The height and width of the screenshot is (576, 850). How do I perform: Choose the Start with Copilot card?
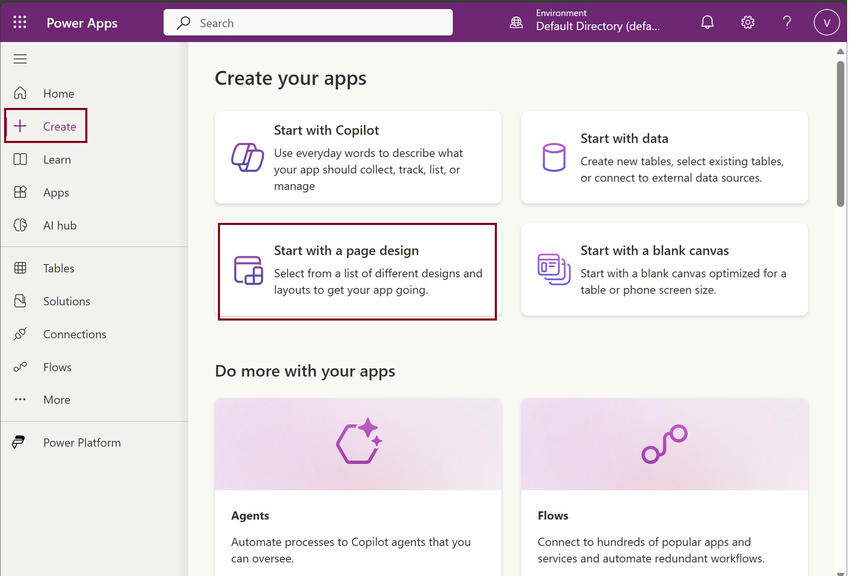pyautogui.click(x=358, y=157)
